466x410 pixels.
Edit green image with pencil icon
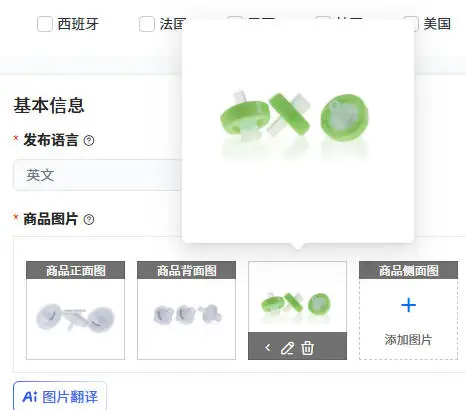click(x=287, y=348)
